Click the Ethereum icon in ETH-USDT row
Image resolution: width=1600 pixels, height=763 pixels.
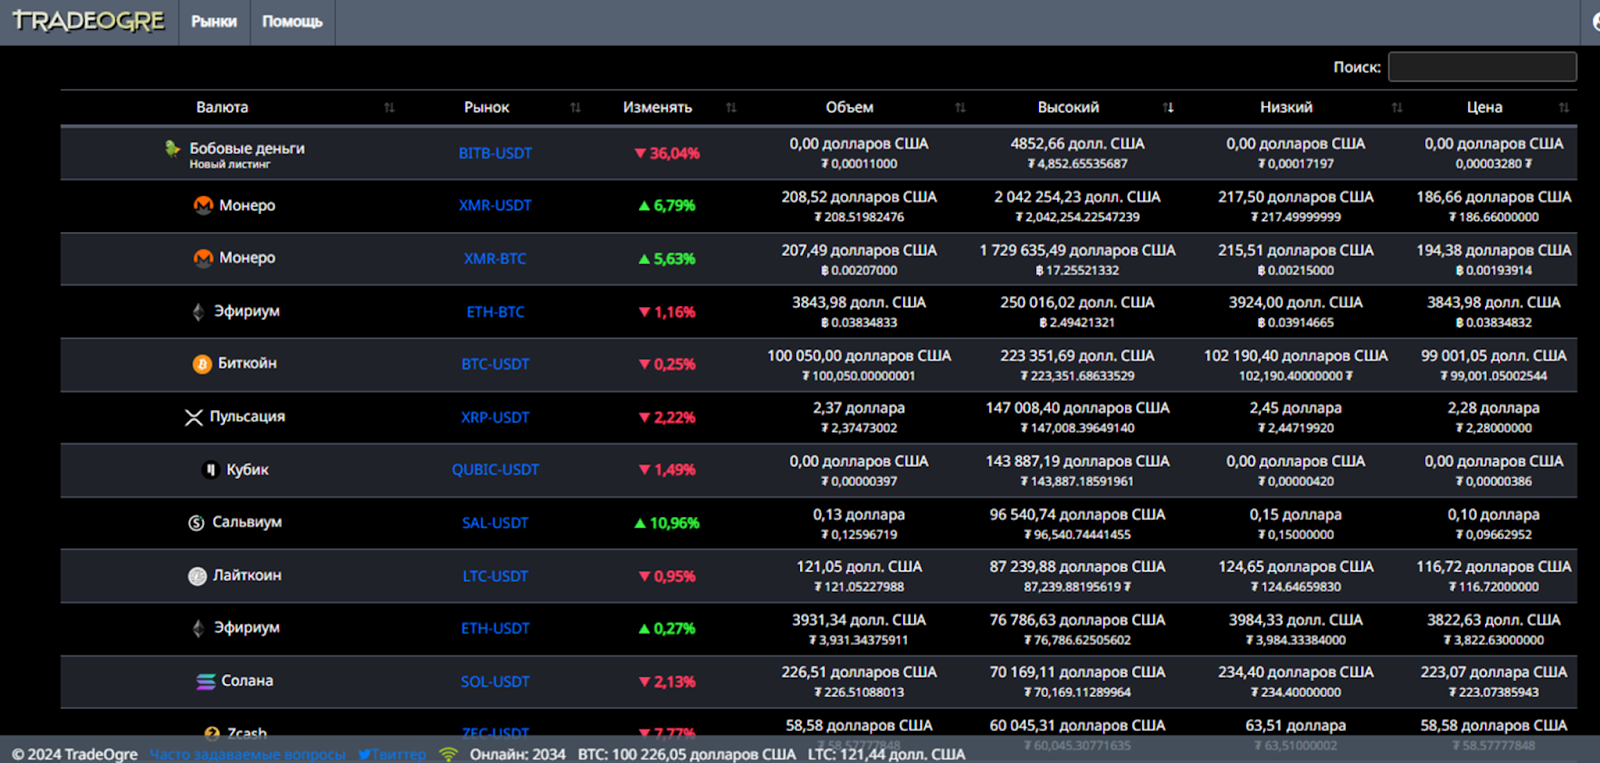tap(198, 628)
